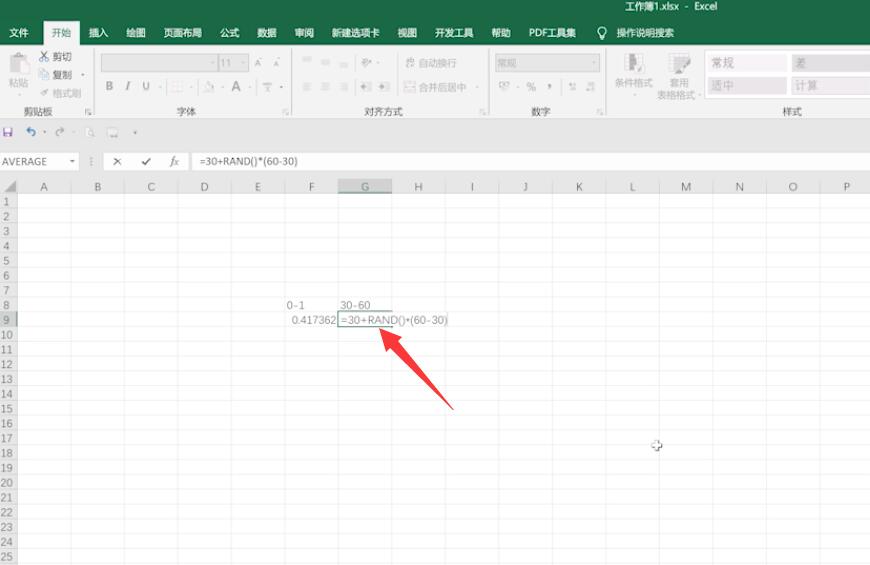Click the percent style icon

532,87
